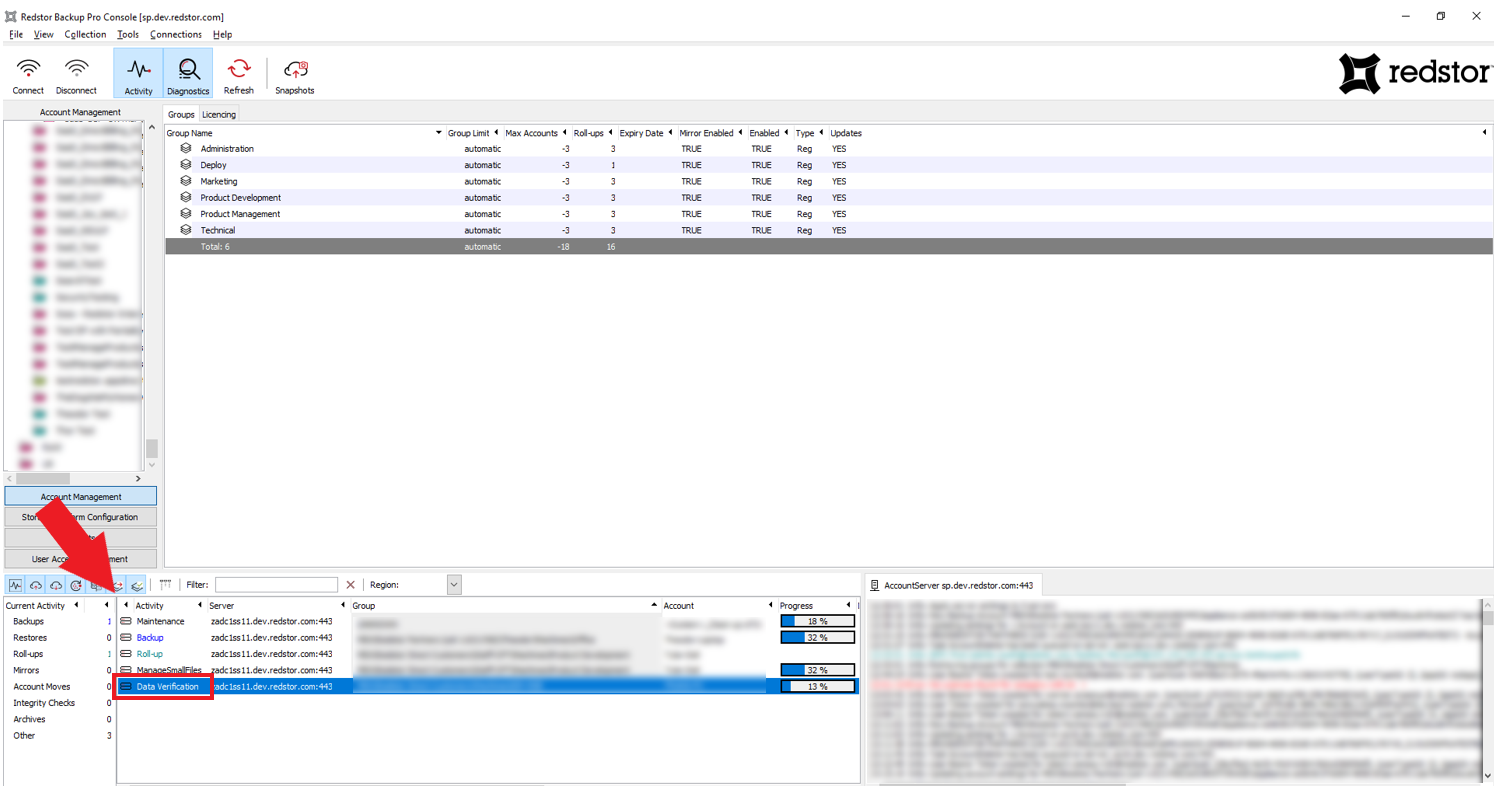
Task: Toggle the backups cloud-upload filter icon
Action: coord(36,585)
